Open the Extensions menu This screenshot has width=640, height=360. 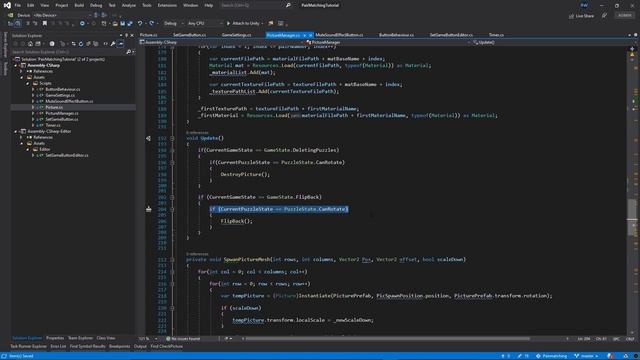(x=167, y=5)
